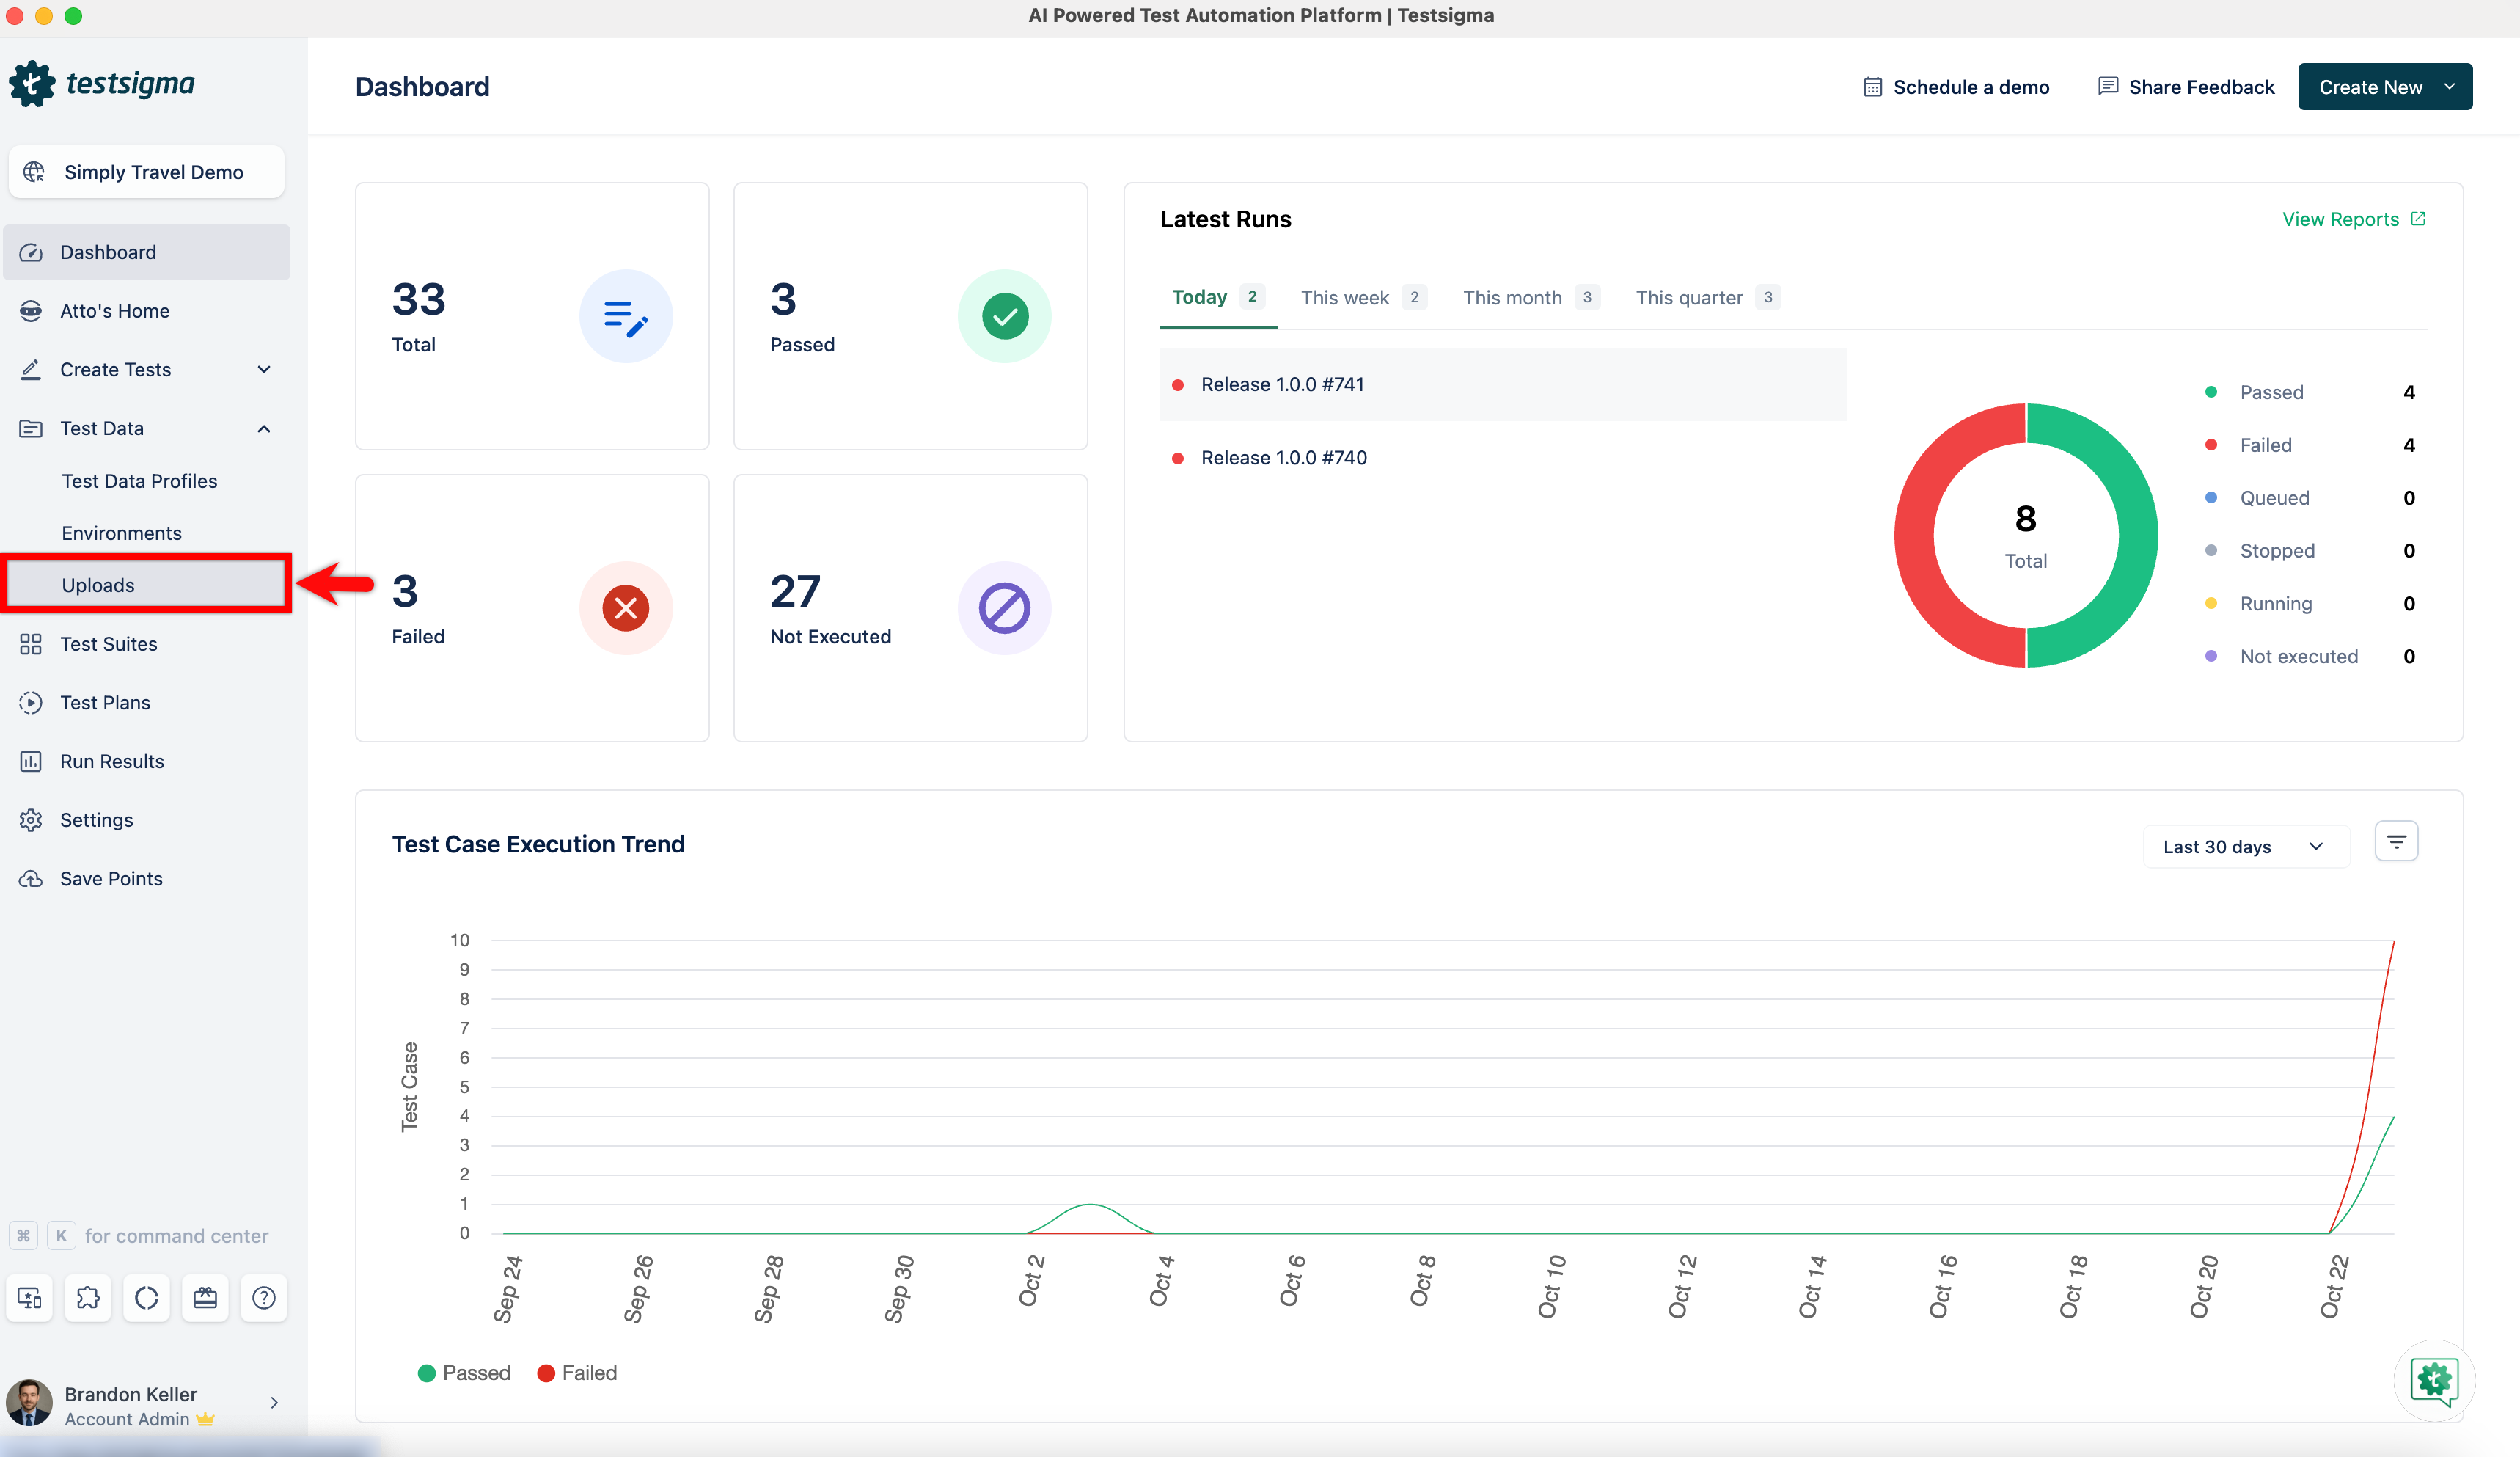
Task: Switch to the This week tab
Action: coord(1344,297)
